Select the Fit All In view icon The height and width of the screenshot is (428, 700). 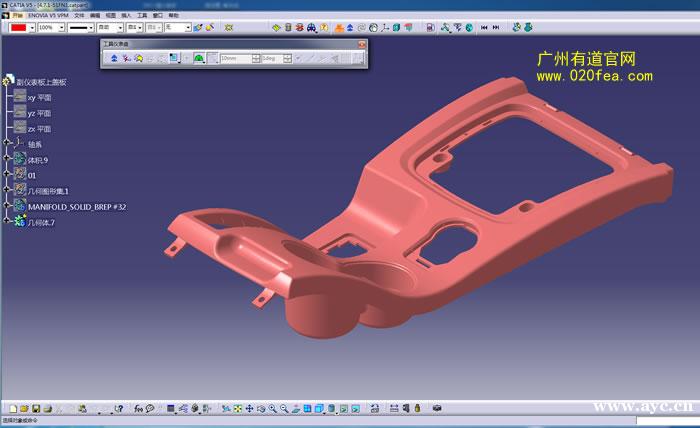pyautogui.click(x=238, y=408)
